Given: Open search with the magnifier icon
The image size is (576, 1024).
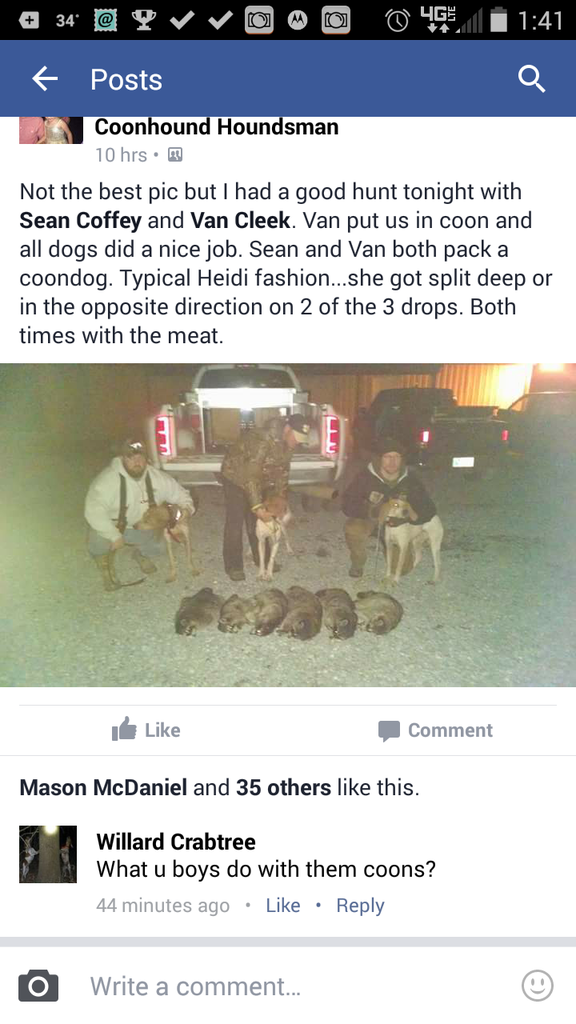Looking at the screenshot, I should click(x=532, y=79).
